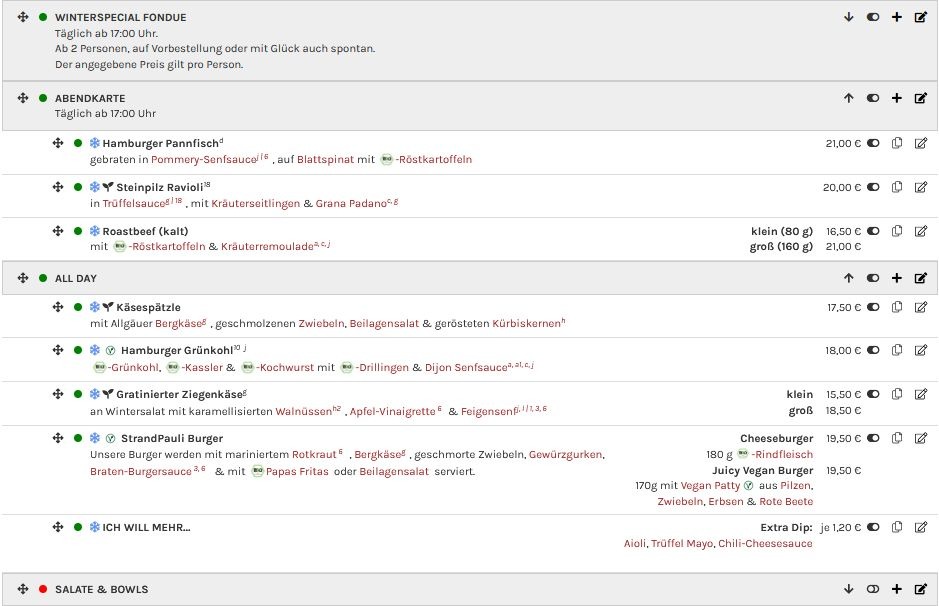Select the ICH WILL MEHR... item title

point(146,527)
